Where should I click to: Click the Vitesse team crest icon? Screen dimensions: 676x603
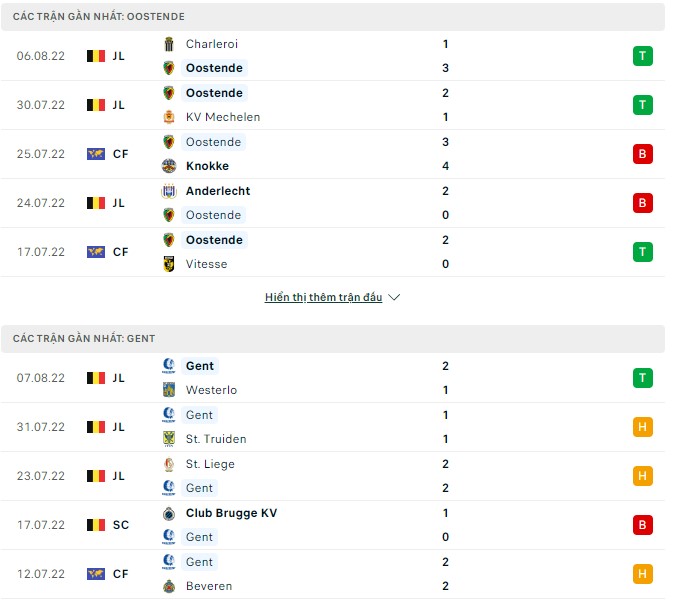pyautogui.click(x=168, y=264)
